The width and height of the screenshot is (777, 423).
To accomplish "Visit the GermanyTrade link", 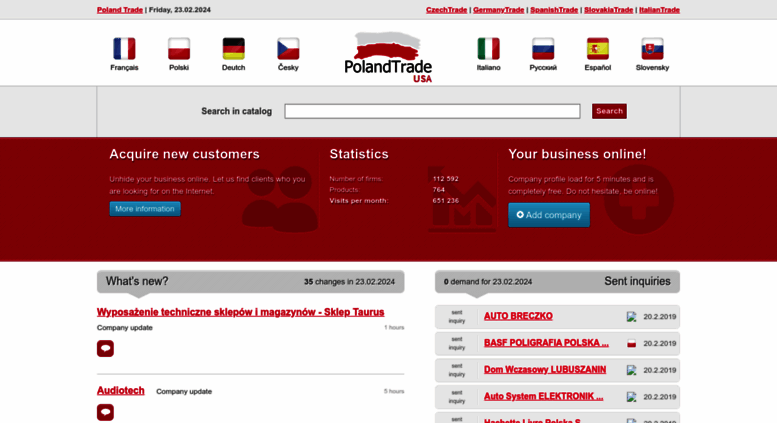I will coord(499,10).
